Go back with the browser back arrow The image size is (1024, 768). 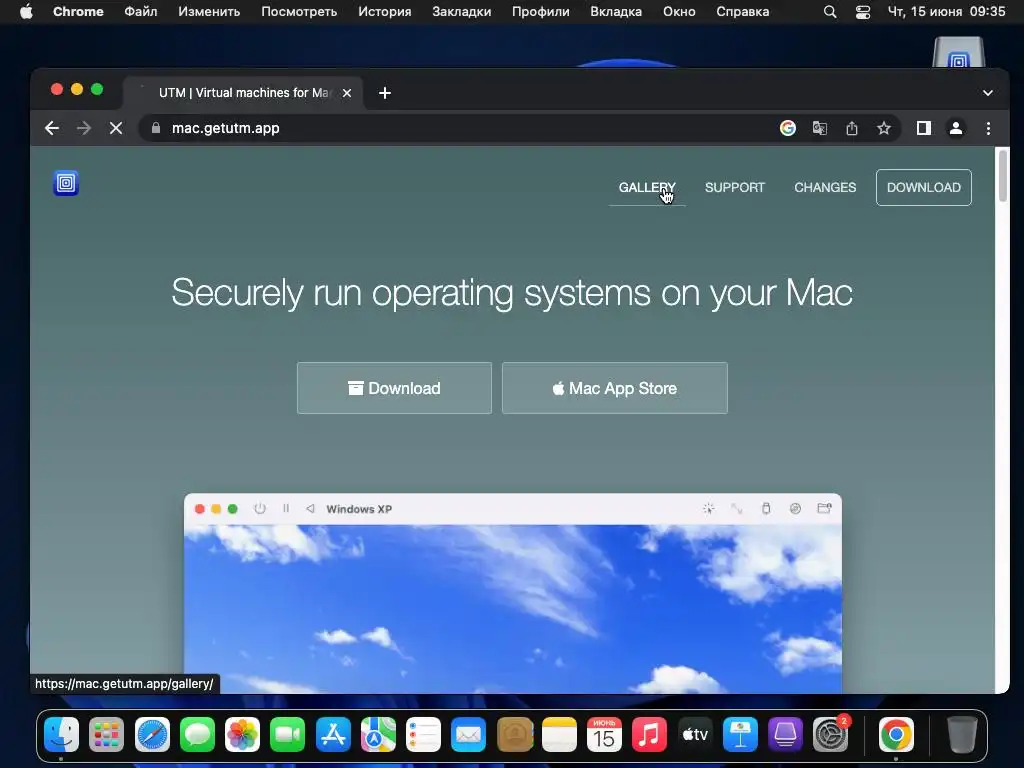click(x=52, y=128)
